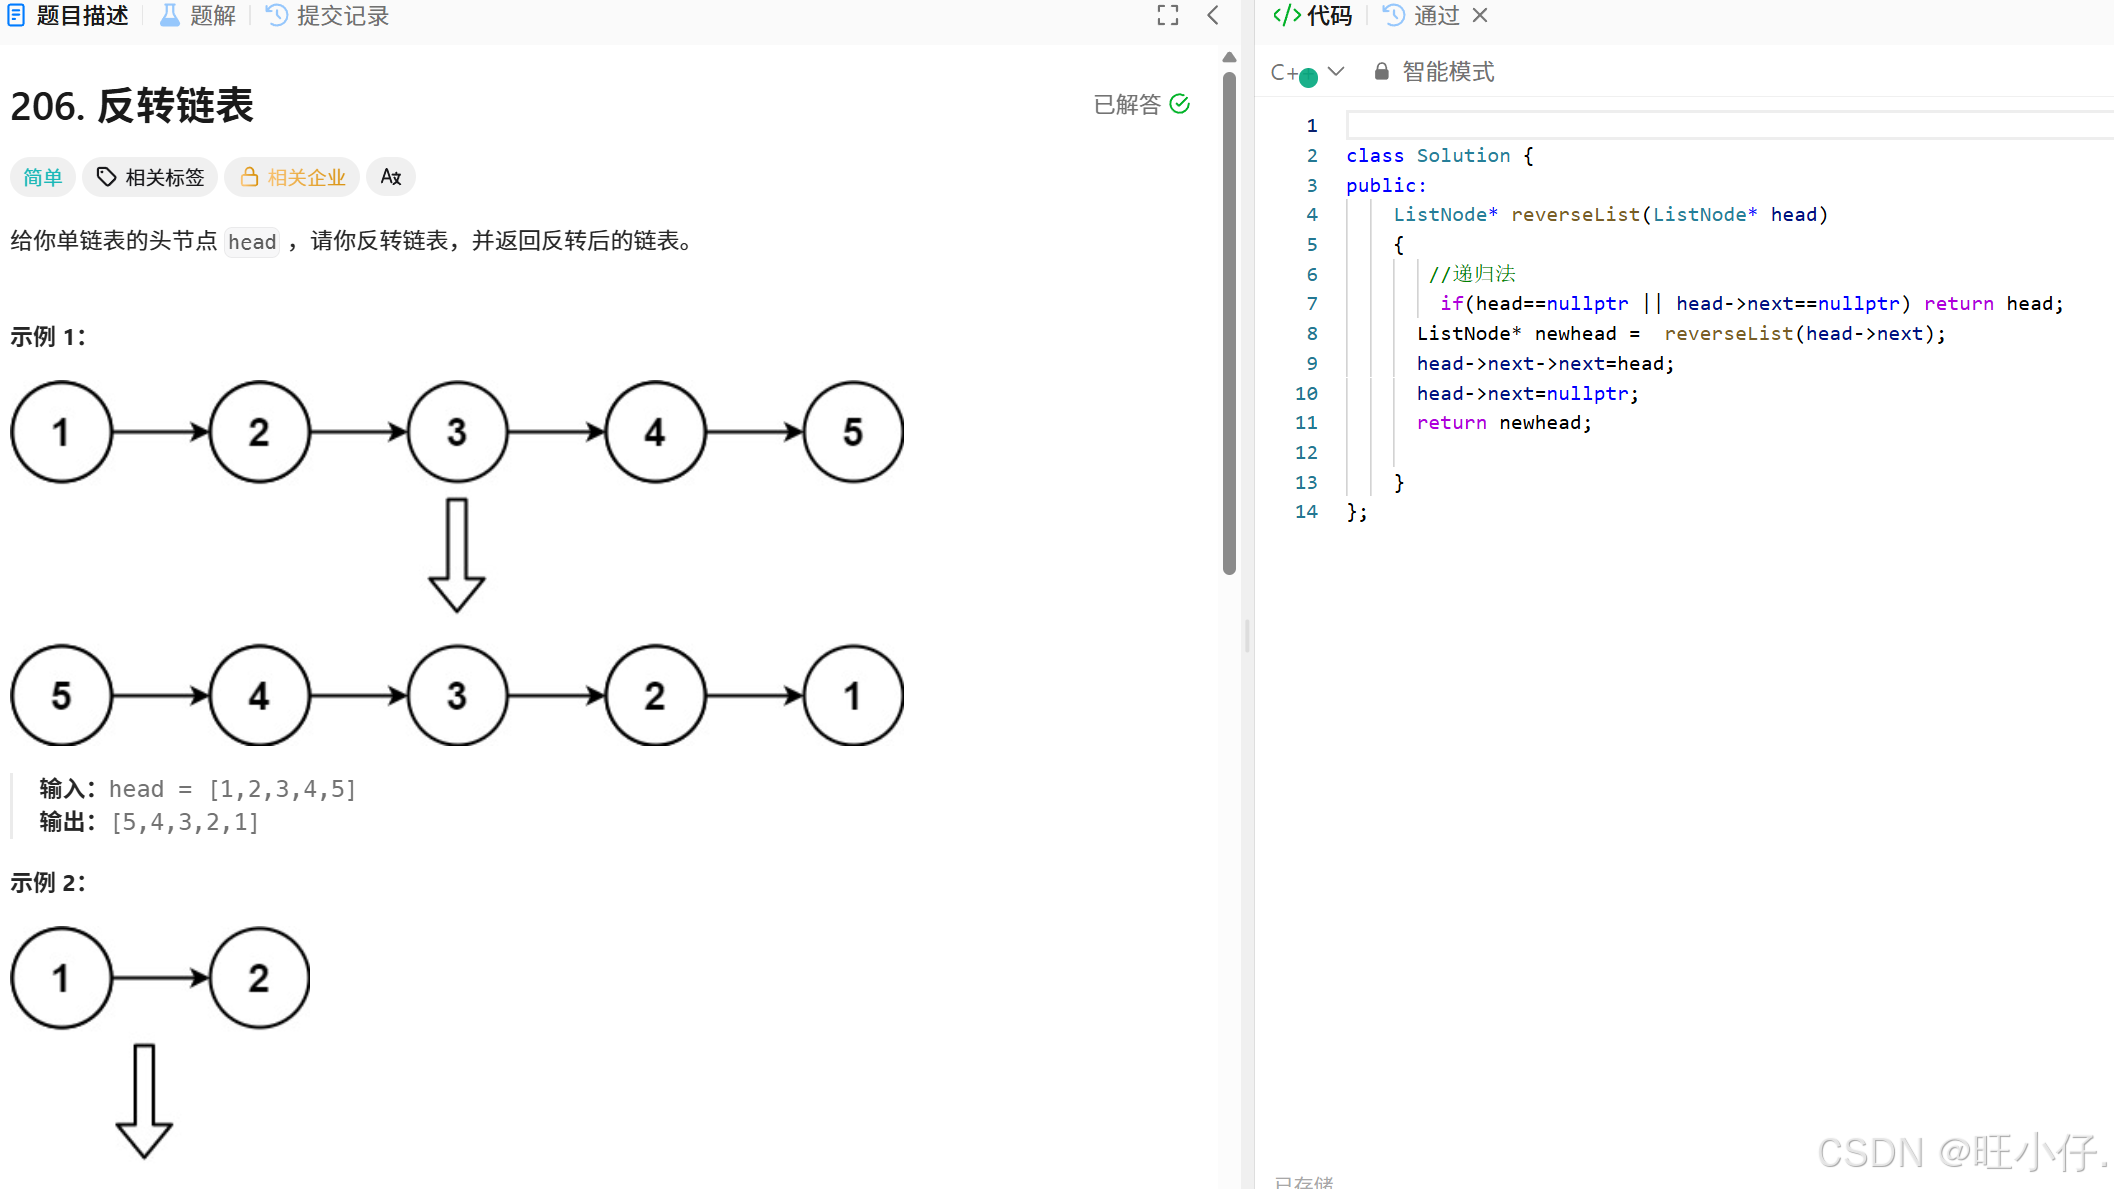Viewport: 2114px width, 1189px height.
Task: Open the 通过 result tab
Action: click(1423, 15)
